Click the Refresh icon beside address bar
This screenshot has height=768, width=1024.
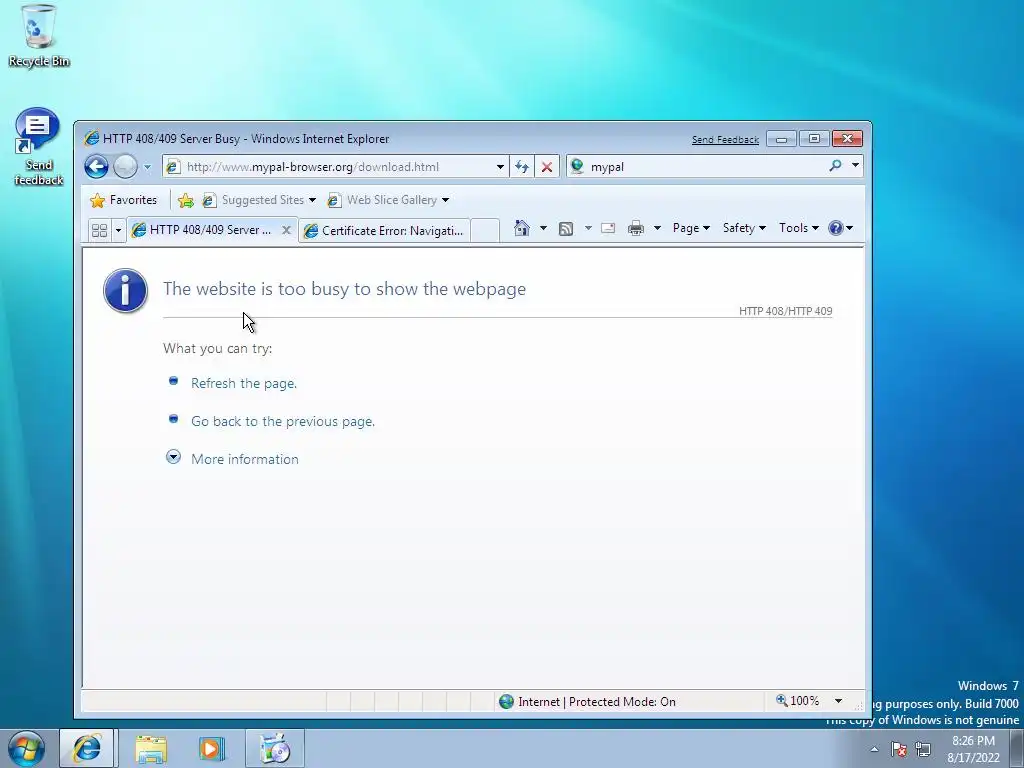(x=522, y=167)
